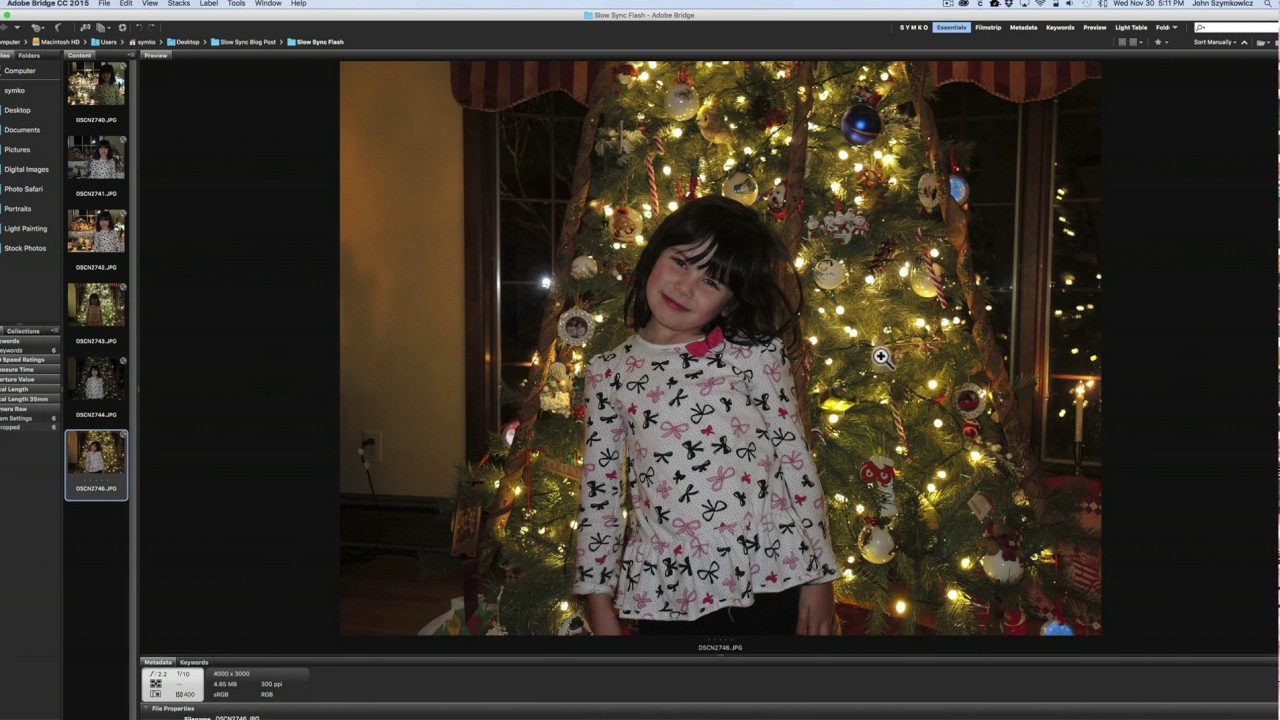The image size is (1280, 720).
Task: Rotate 90 degrees counterclockwise icon
Action: pyautogui.click(x=139, y=27)
